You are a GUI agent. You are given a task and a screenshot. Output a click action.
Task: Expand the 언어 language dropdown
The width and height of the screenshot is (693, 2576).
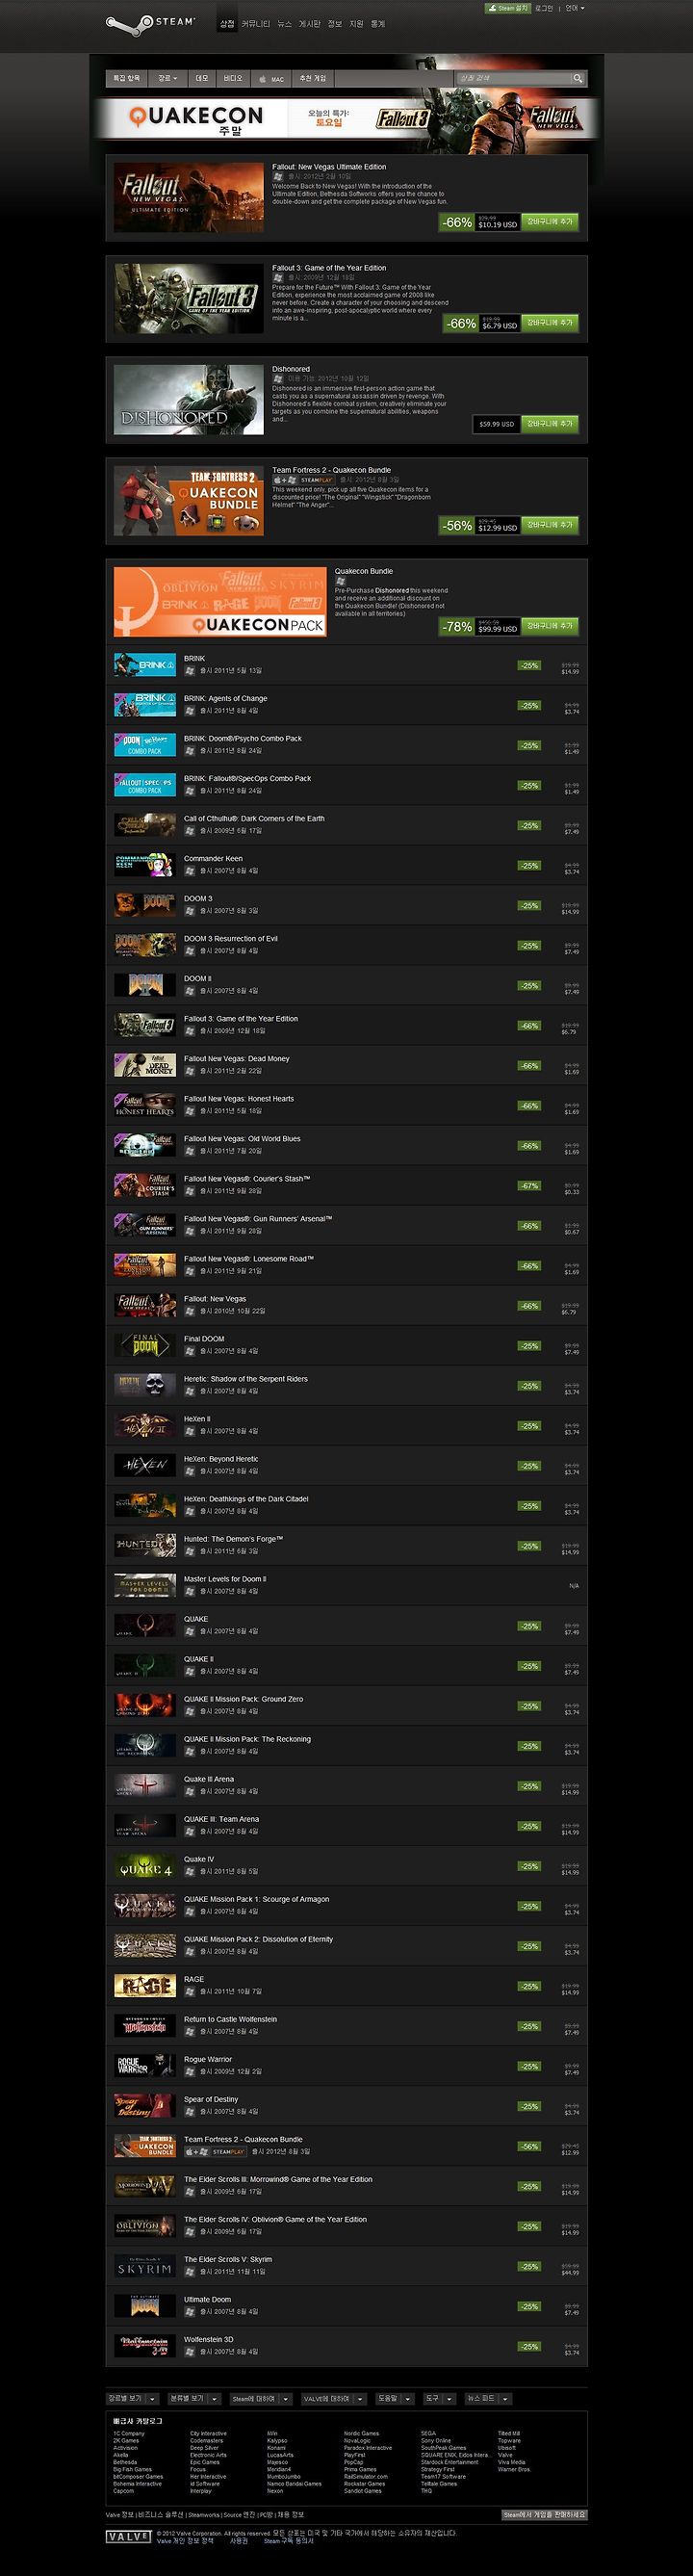tap(574, 8)
